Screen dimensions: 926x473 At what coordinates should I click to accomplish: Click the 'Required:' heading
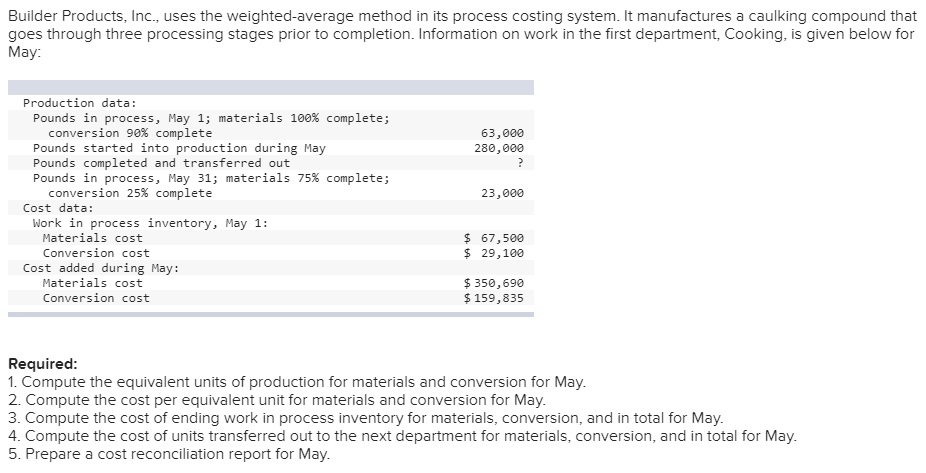(x=43, y=364)
